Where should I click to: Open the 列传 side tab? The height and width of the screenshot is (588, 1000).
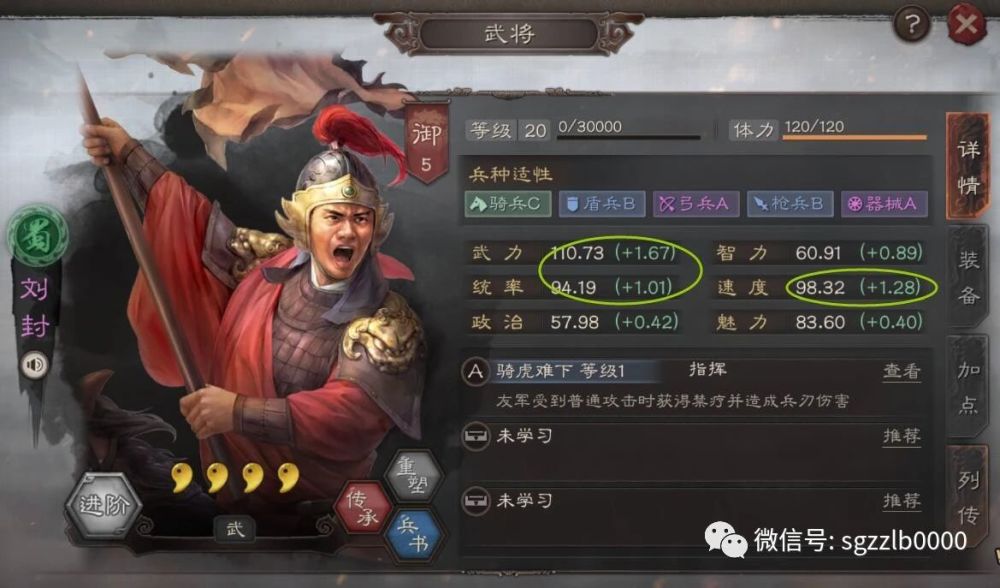(x=969, y=497)
